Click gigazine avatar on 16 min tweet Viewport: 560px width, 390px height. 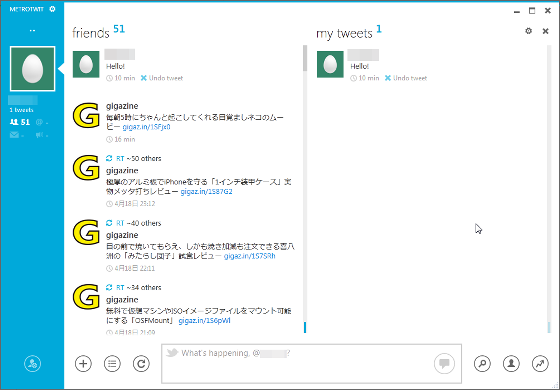(86, 115)
